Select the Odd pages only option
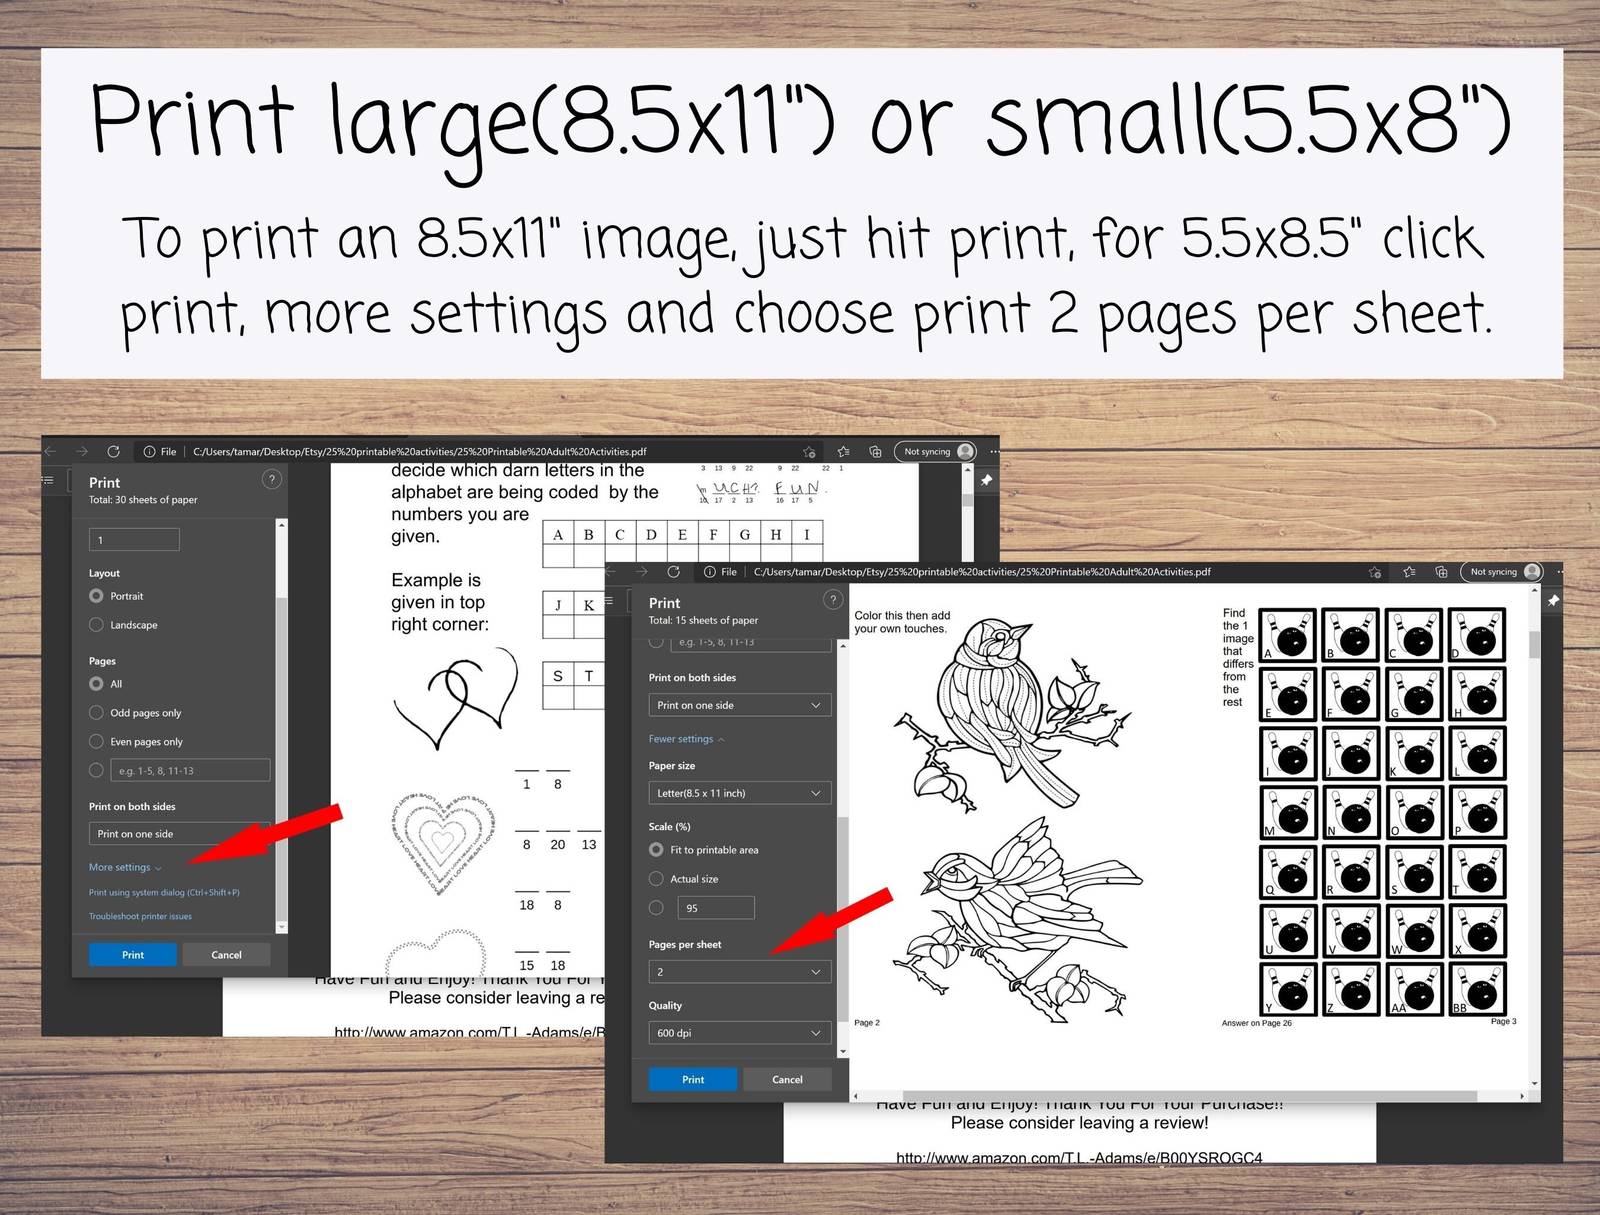 pyautogui.click(x=97, y=713)
